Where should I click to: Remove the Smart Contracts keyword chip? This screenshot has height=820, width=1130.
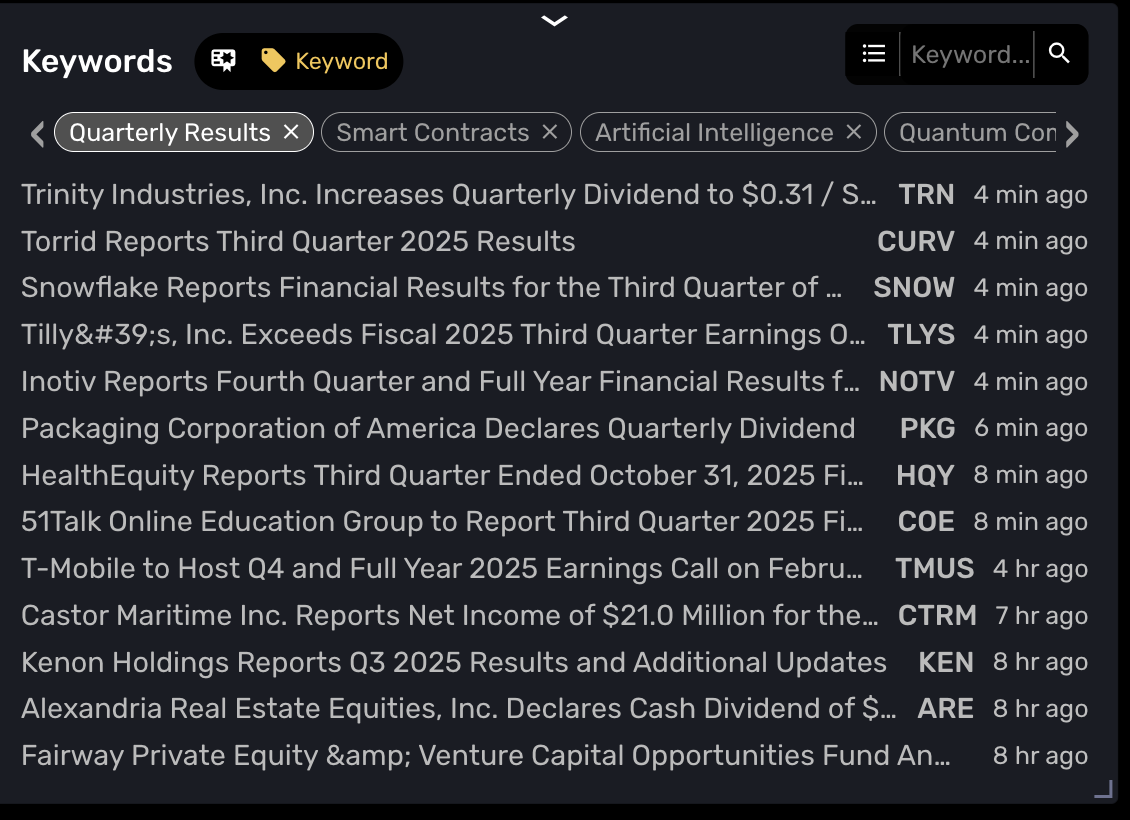click(549, 132)
